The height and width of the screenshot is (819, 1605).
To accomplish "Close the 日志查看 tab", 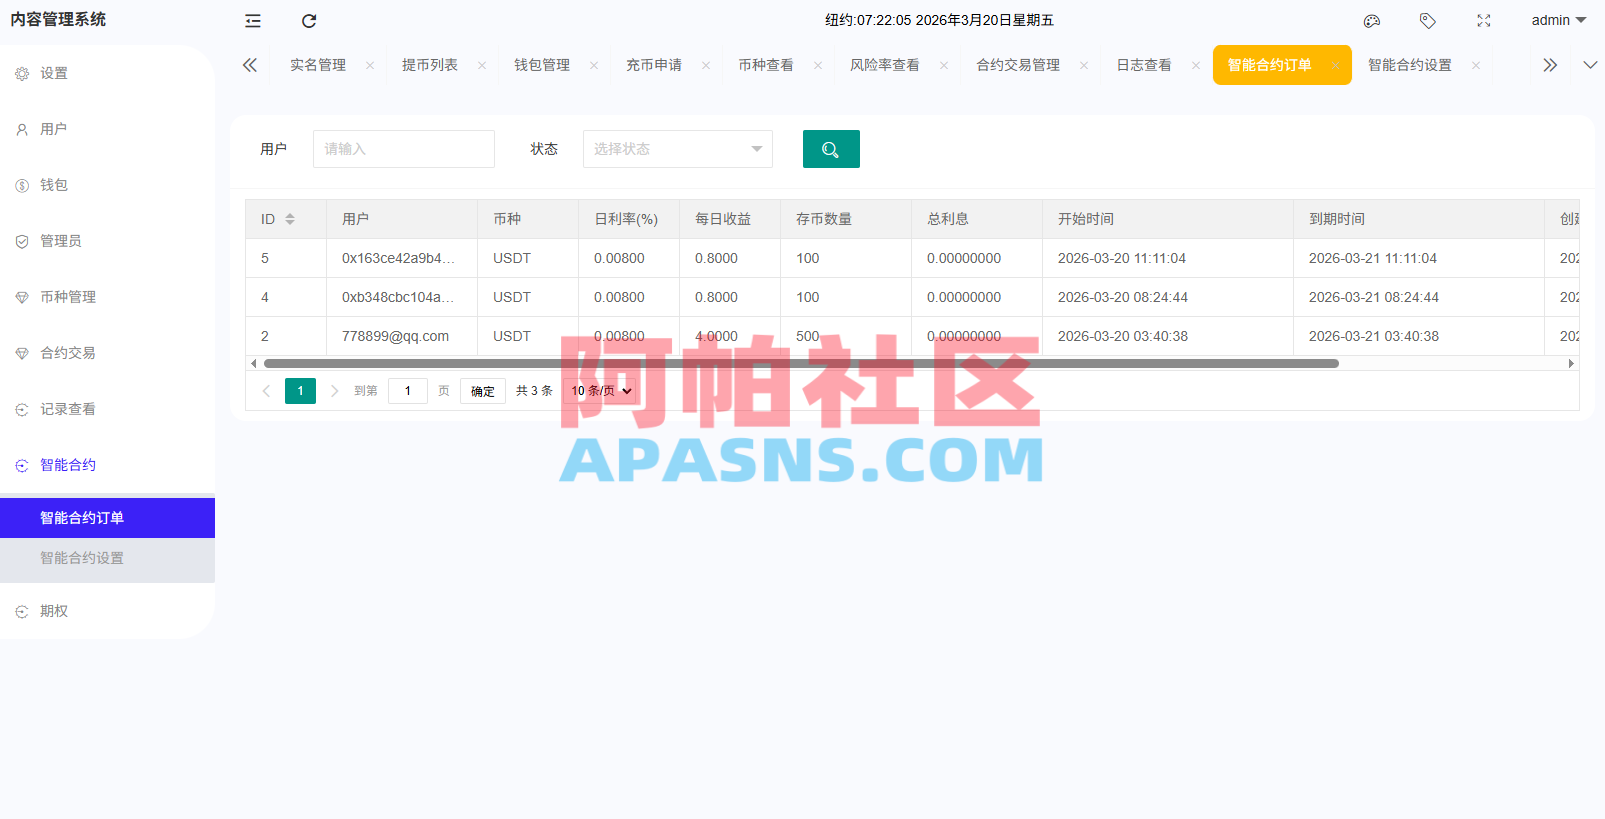I will click(x=1196, y=65).
